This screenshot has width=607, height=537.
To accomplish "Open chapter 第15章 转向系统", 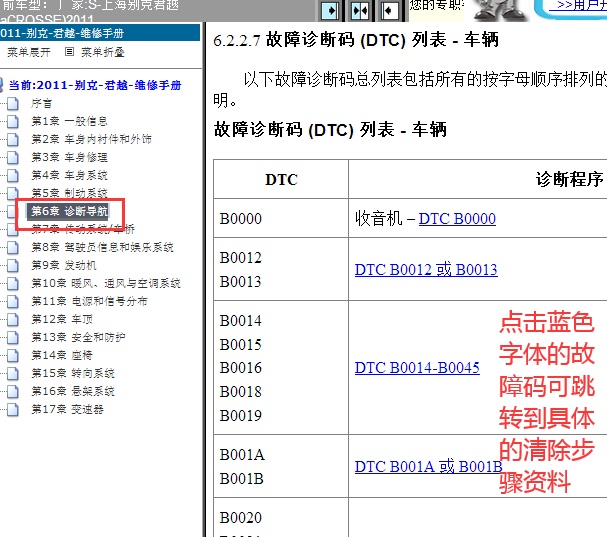I will coord(73,373).
